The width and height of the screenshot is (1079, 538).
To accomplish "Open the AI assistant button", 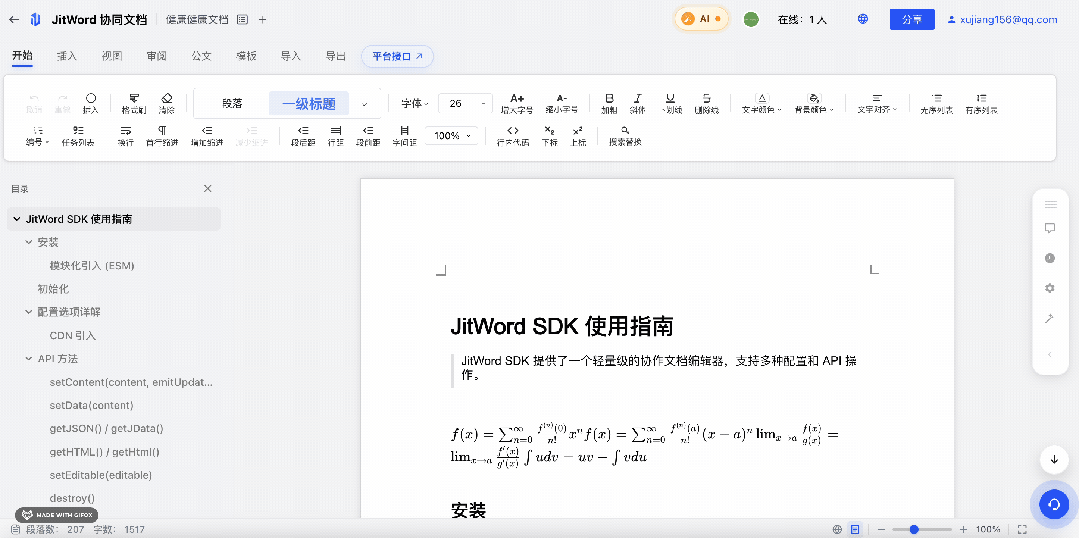I will (701, 19).
